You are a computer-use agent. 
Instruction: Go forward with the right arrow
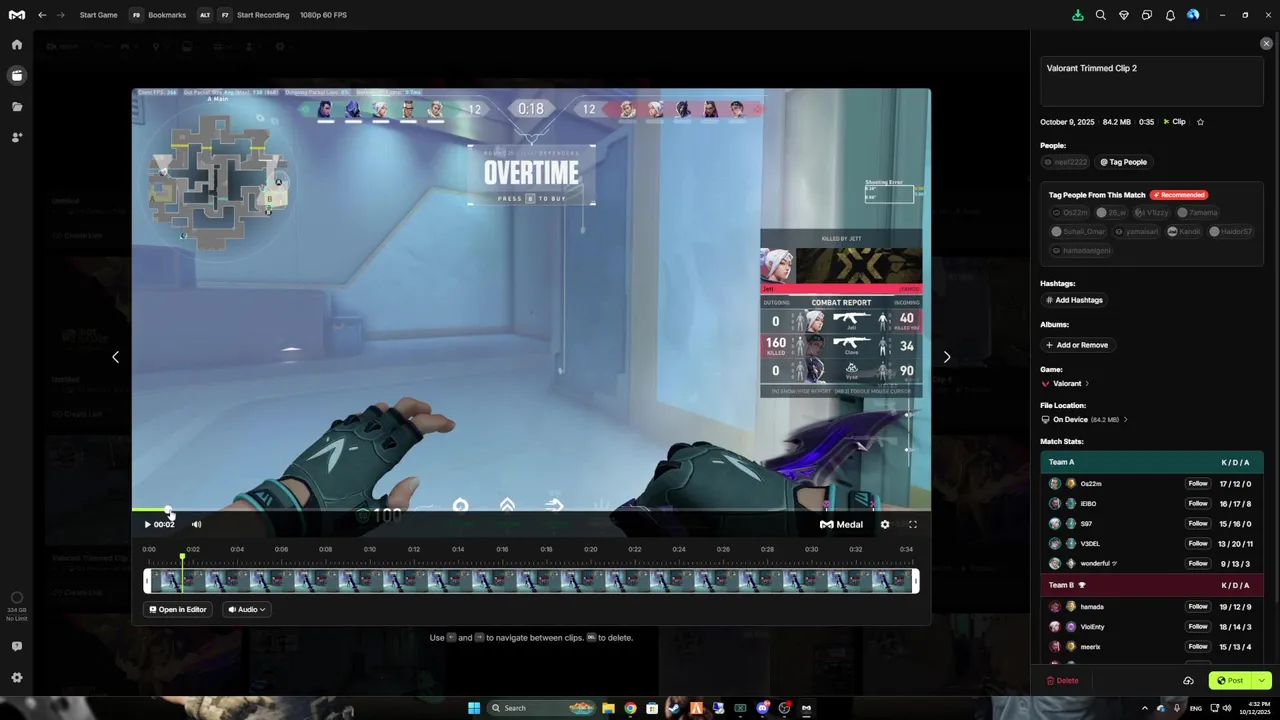tap(61, 15)
